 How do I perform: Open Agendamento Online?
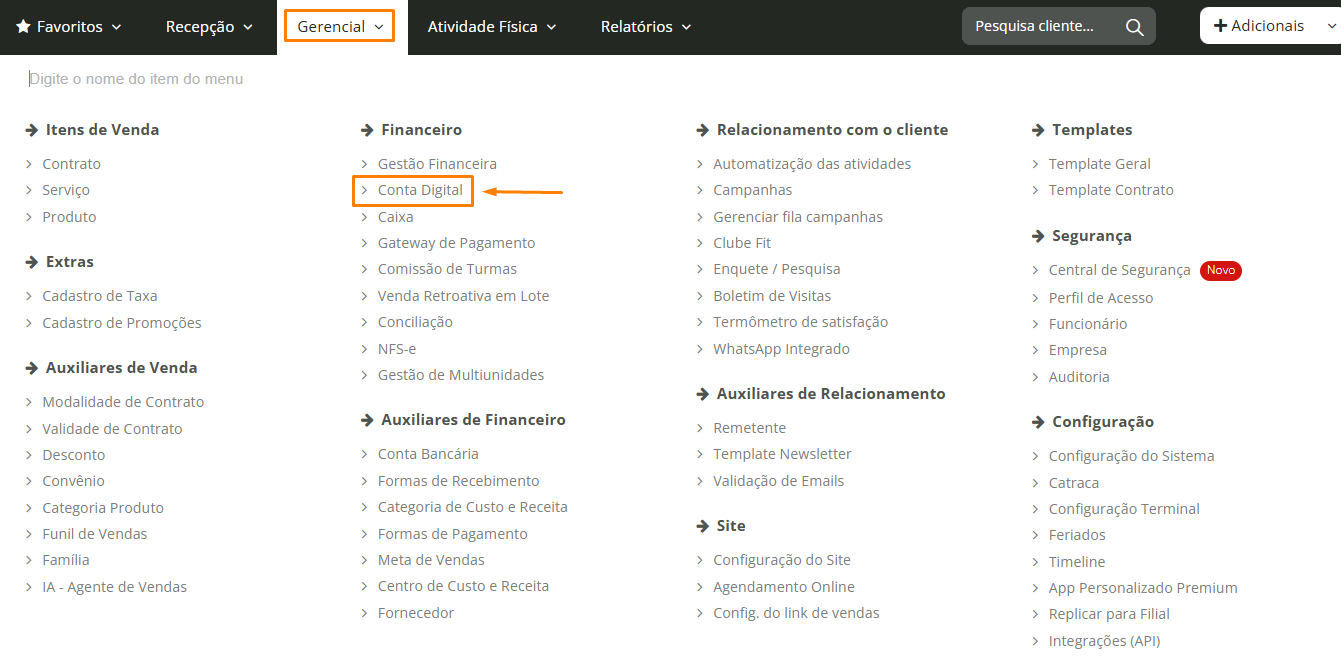pos(784,587)
